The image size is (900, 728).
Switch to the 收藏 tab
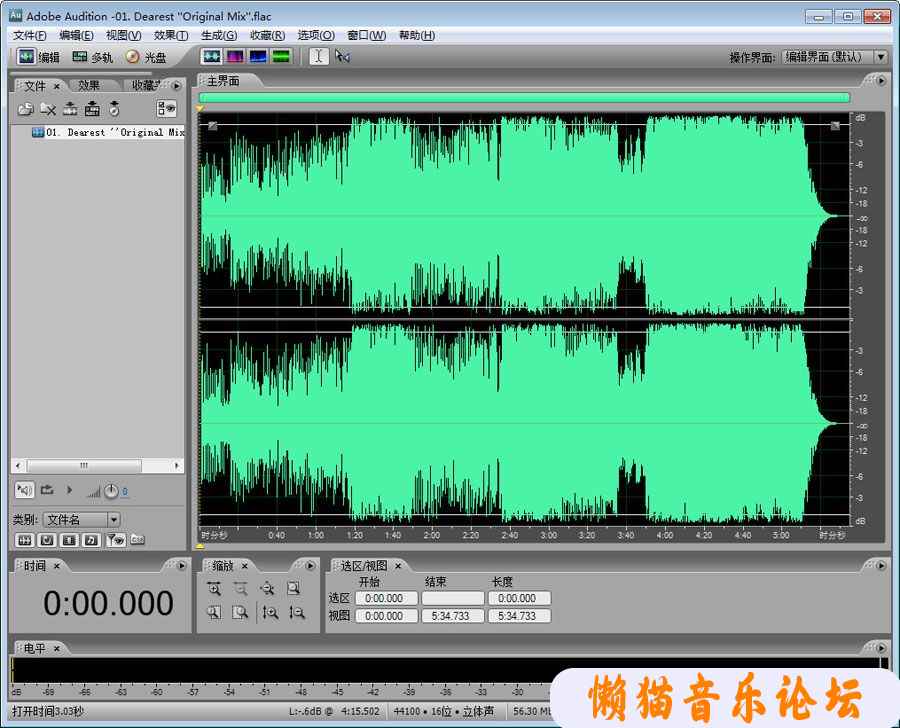(145, 86)
